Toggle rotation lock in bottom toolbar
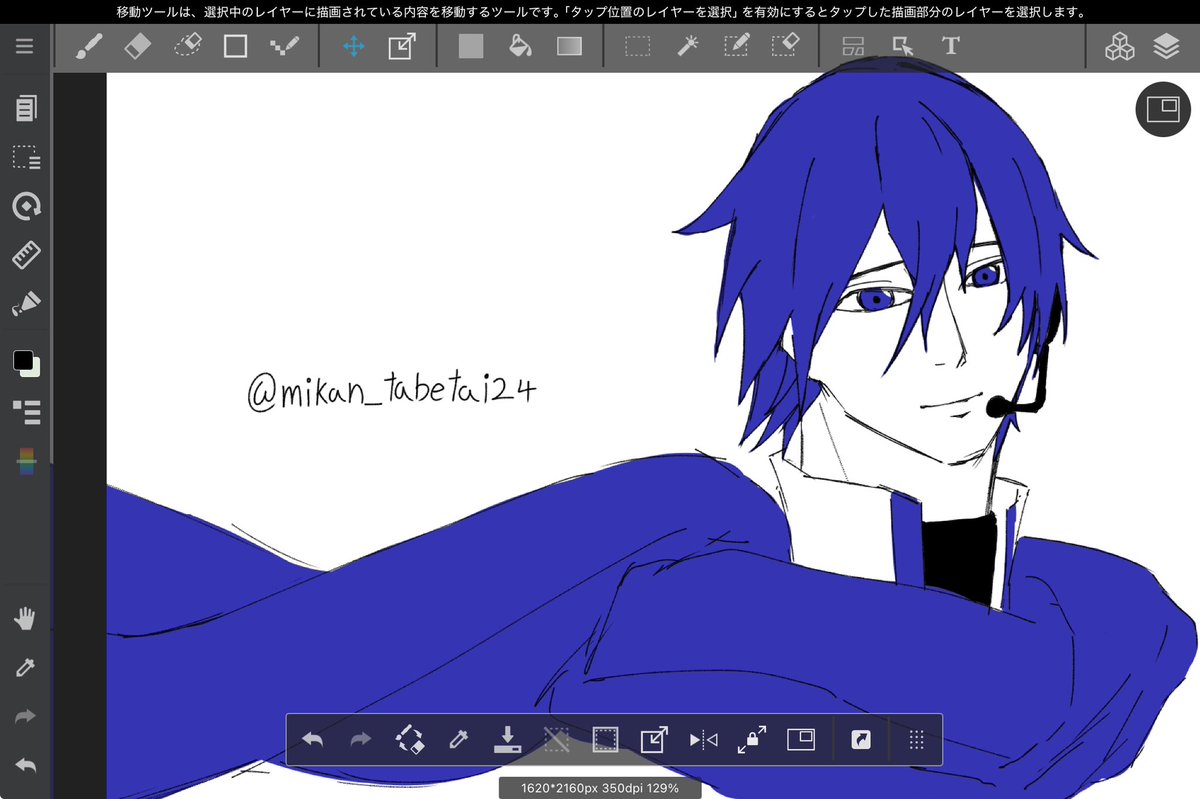1200x799 pixels. tap(750, 739)
